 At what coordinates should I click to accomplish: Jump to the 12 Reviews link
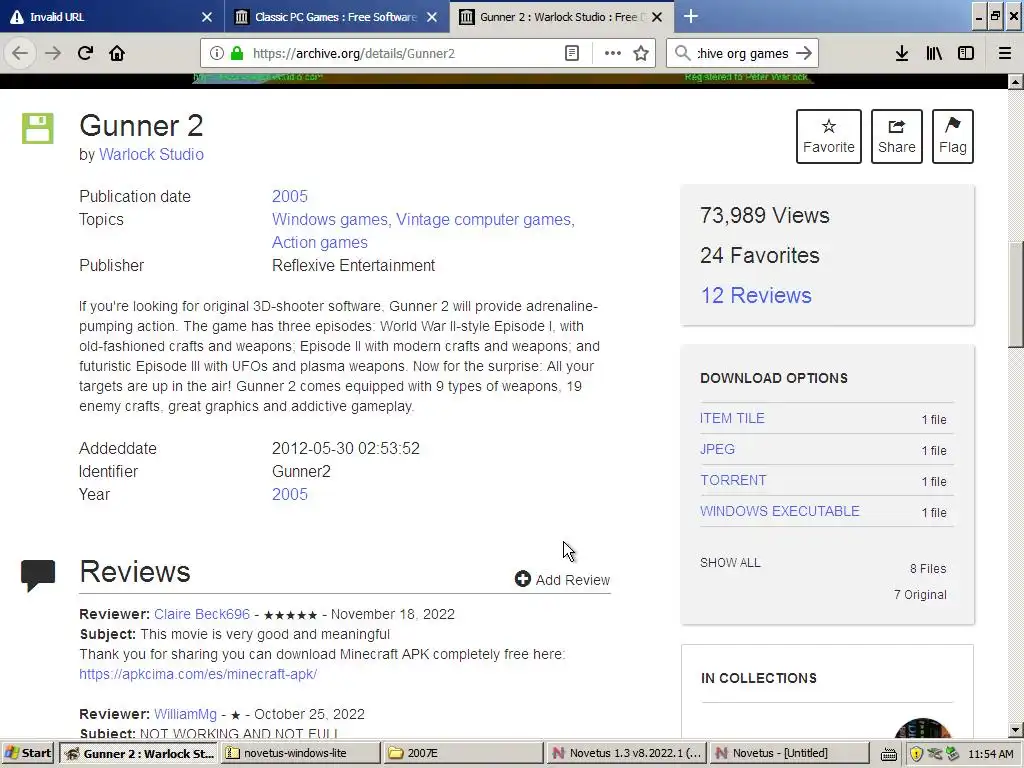tap(756, 295)
